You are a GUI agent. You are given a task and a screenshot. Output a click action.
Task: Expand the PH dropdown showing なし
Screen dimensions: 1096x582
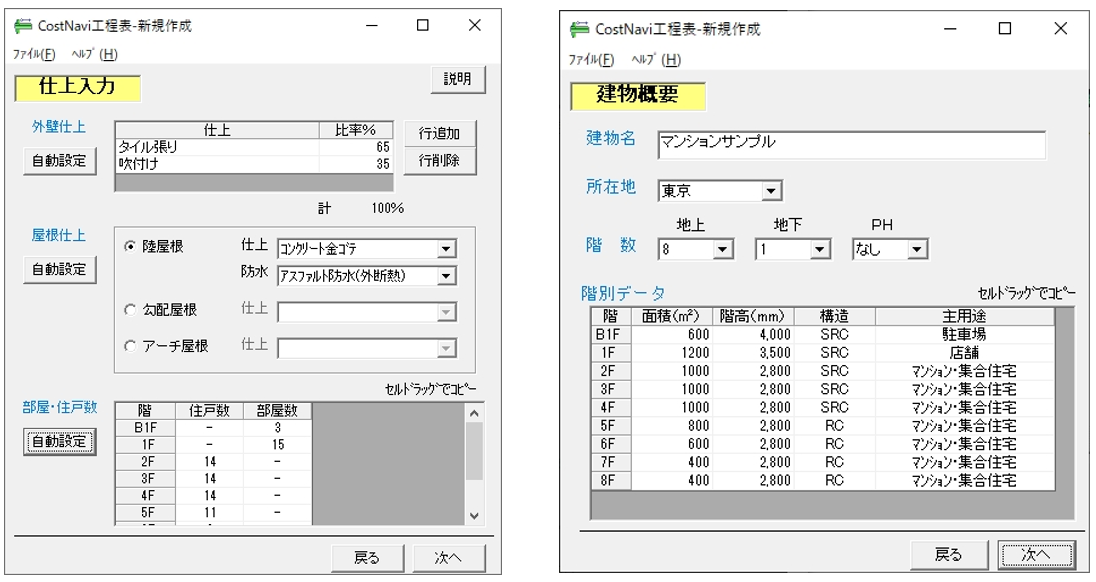click(x=917, y=250)
